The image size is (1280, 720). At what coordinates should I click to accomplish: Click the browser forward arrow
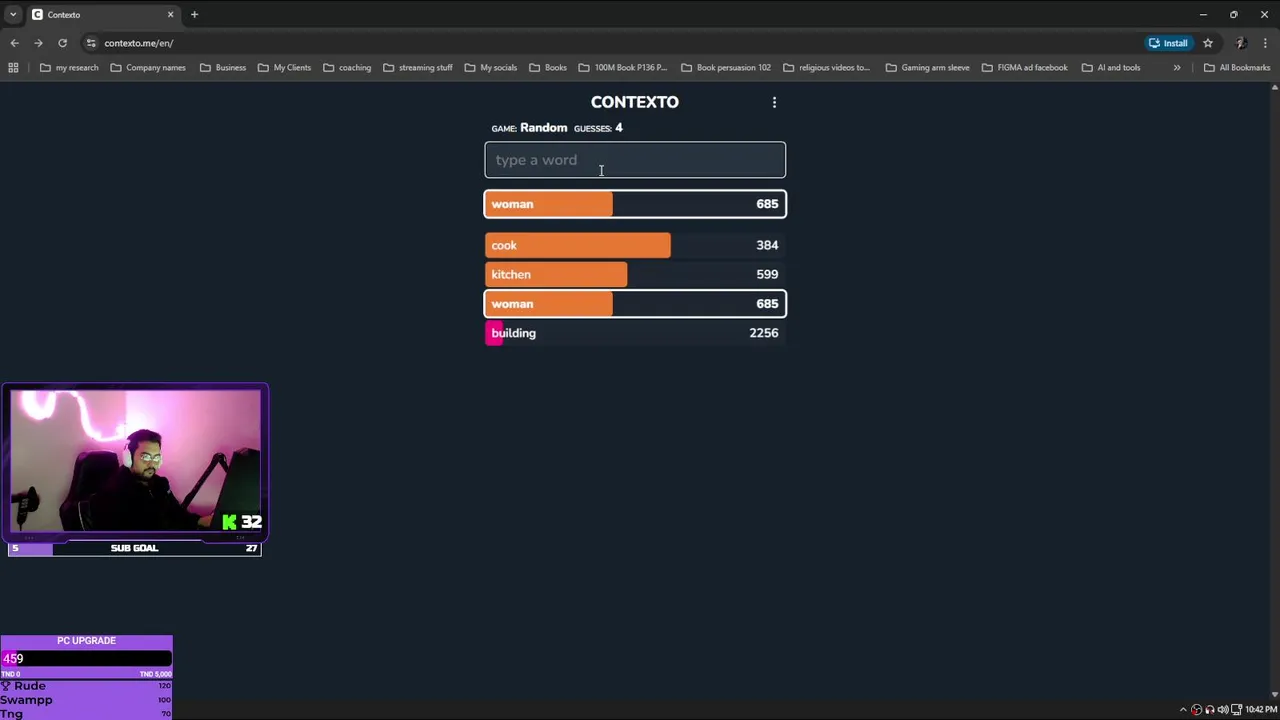[x=38, y=43]
